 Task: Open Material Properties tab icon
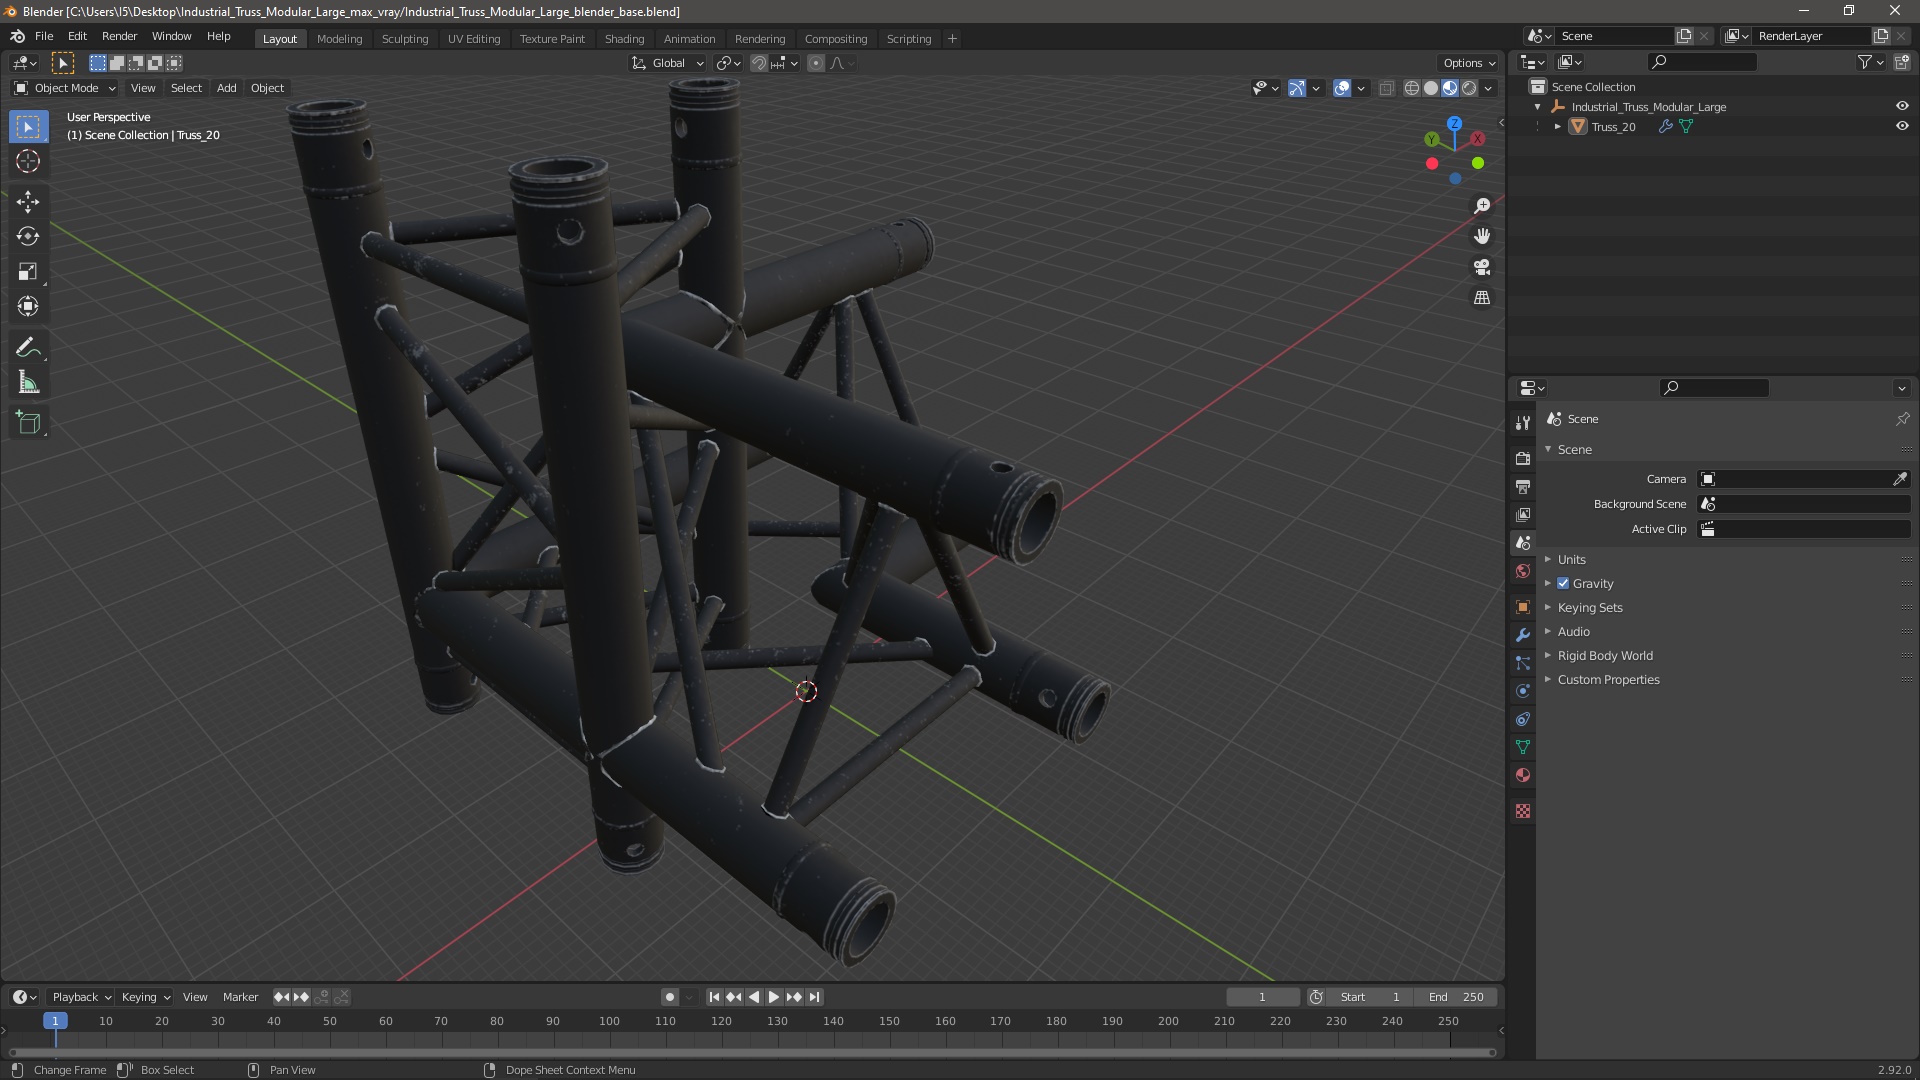tap(1523, 775)
